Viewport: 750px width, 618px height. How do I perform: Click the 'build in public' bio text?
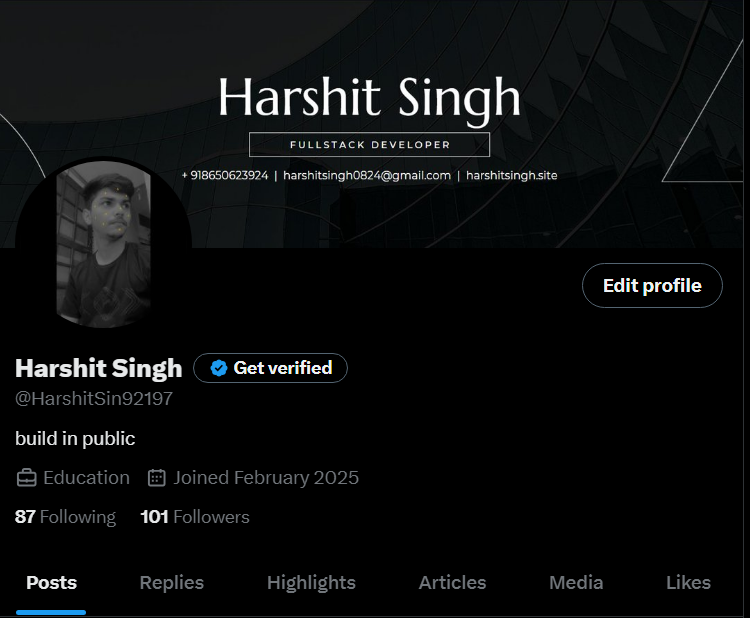75,439
